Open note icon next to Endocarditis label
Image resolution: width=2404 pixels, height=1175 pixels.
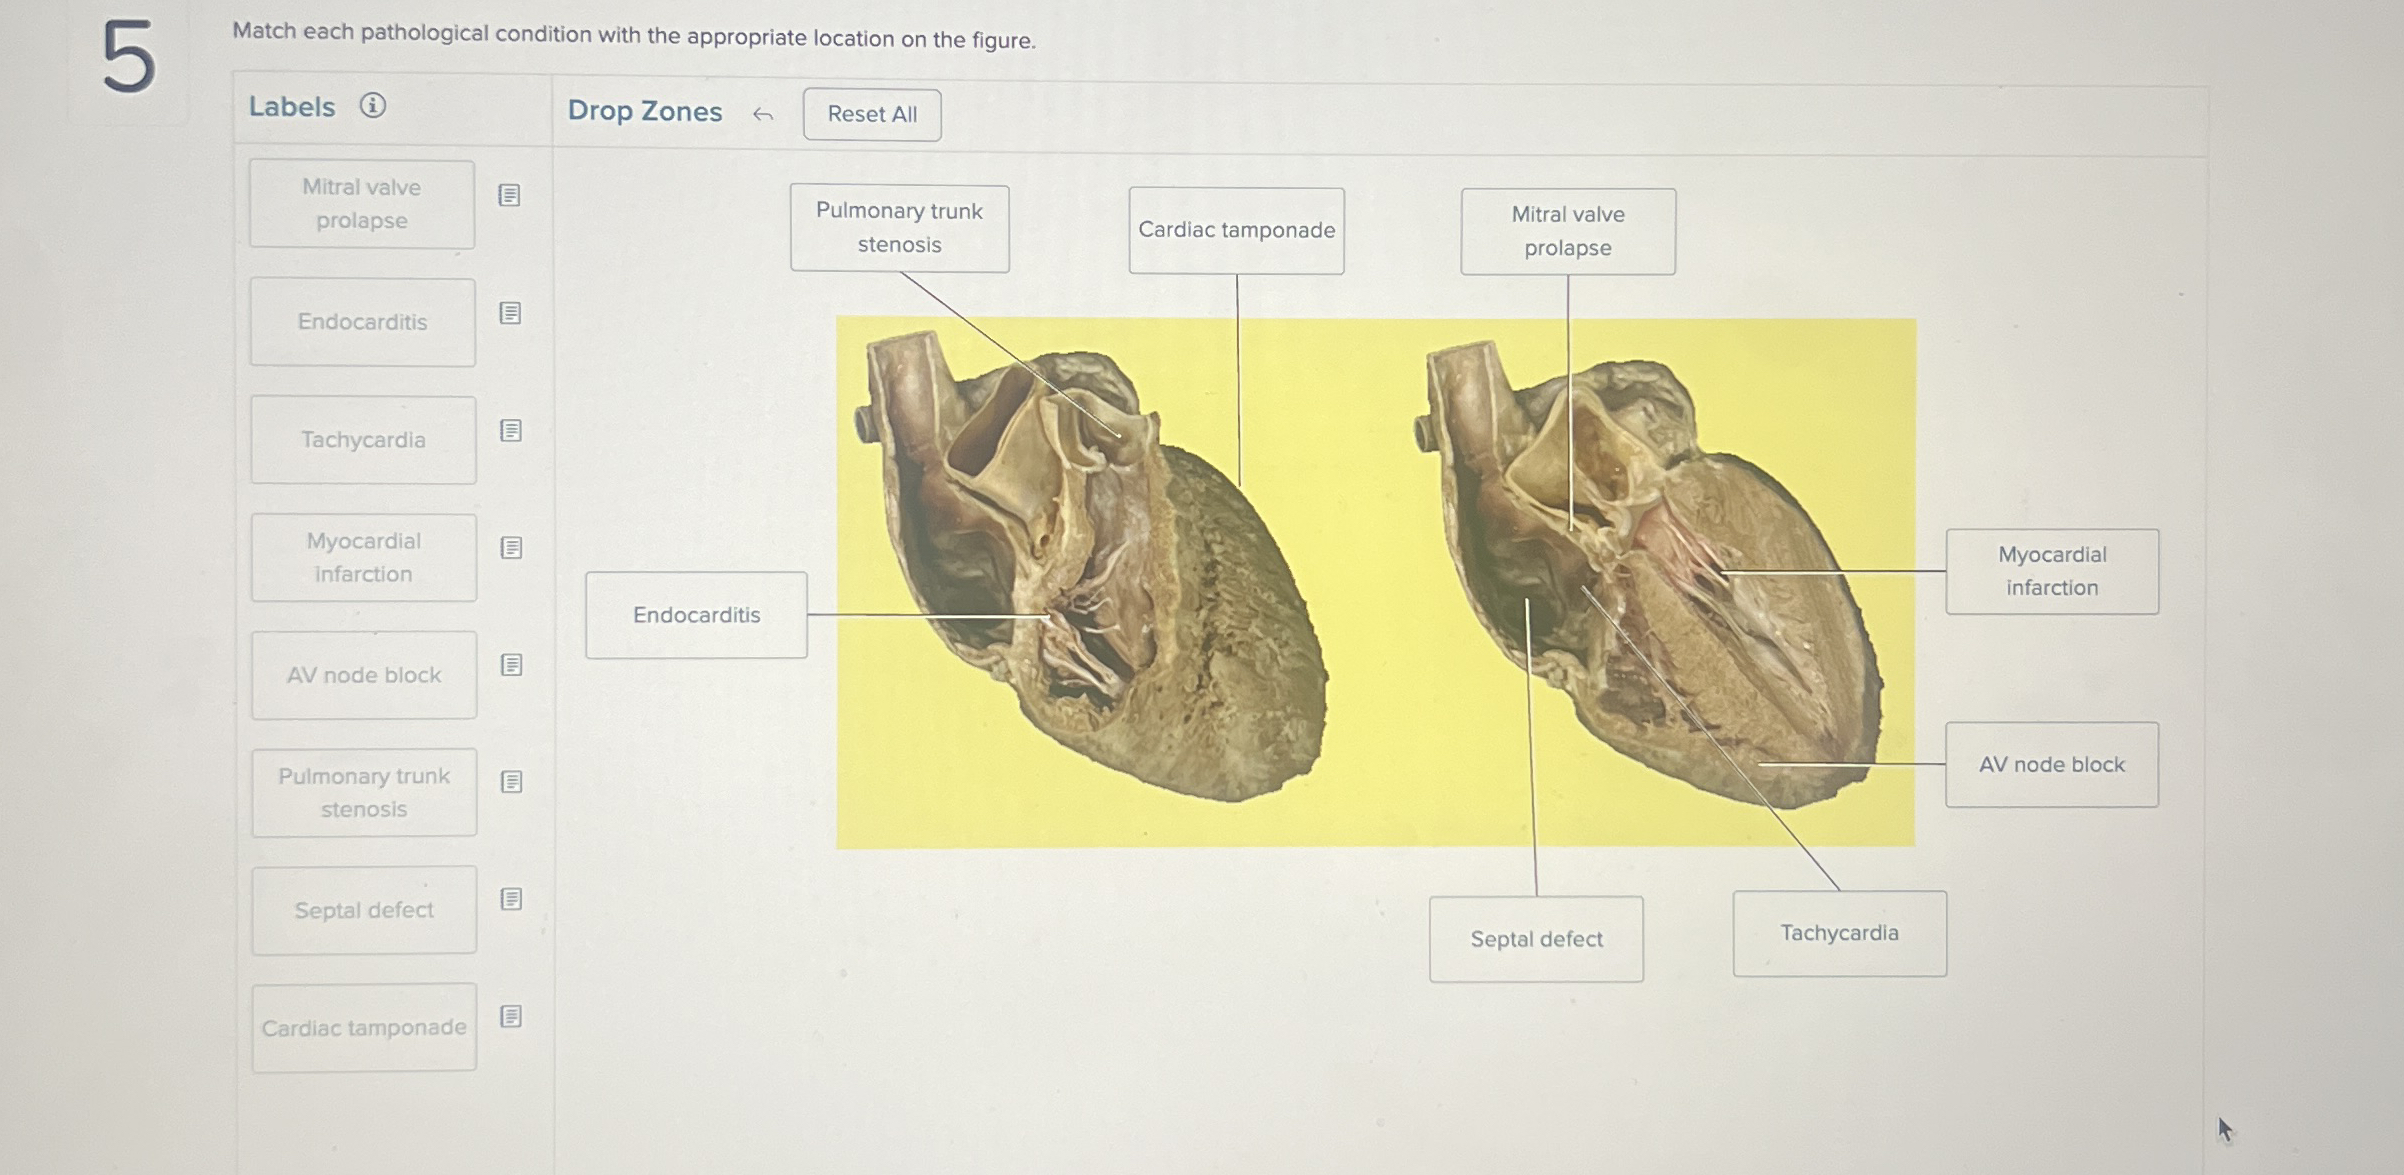510,313
